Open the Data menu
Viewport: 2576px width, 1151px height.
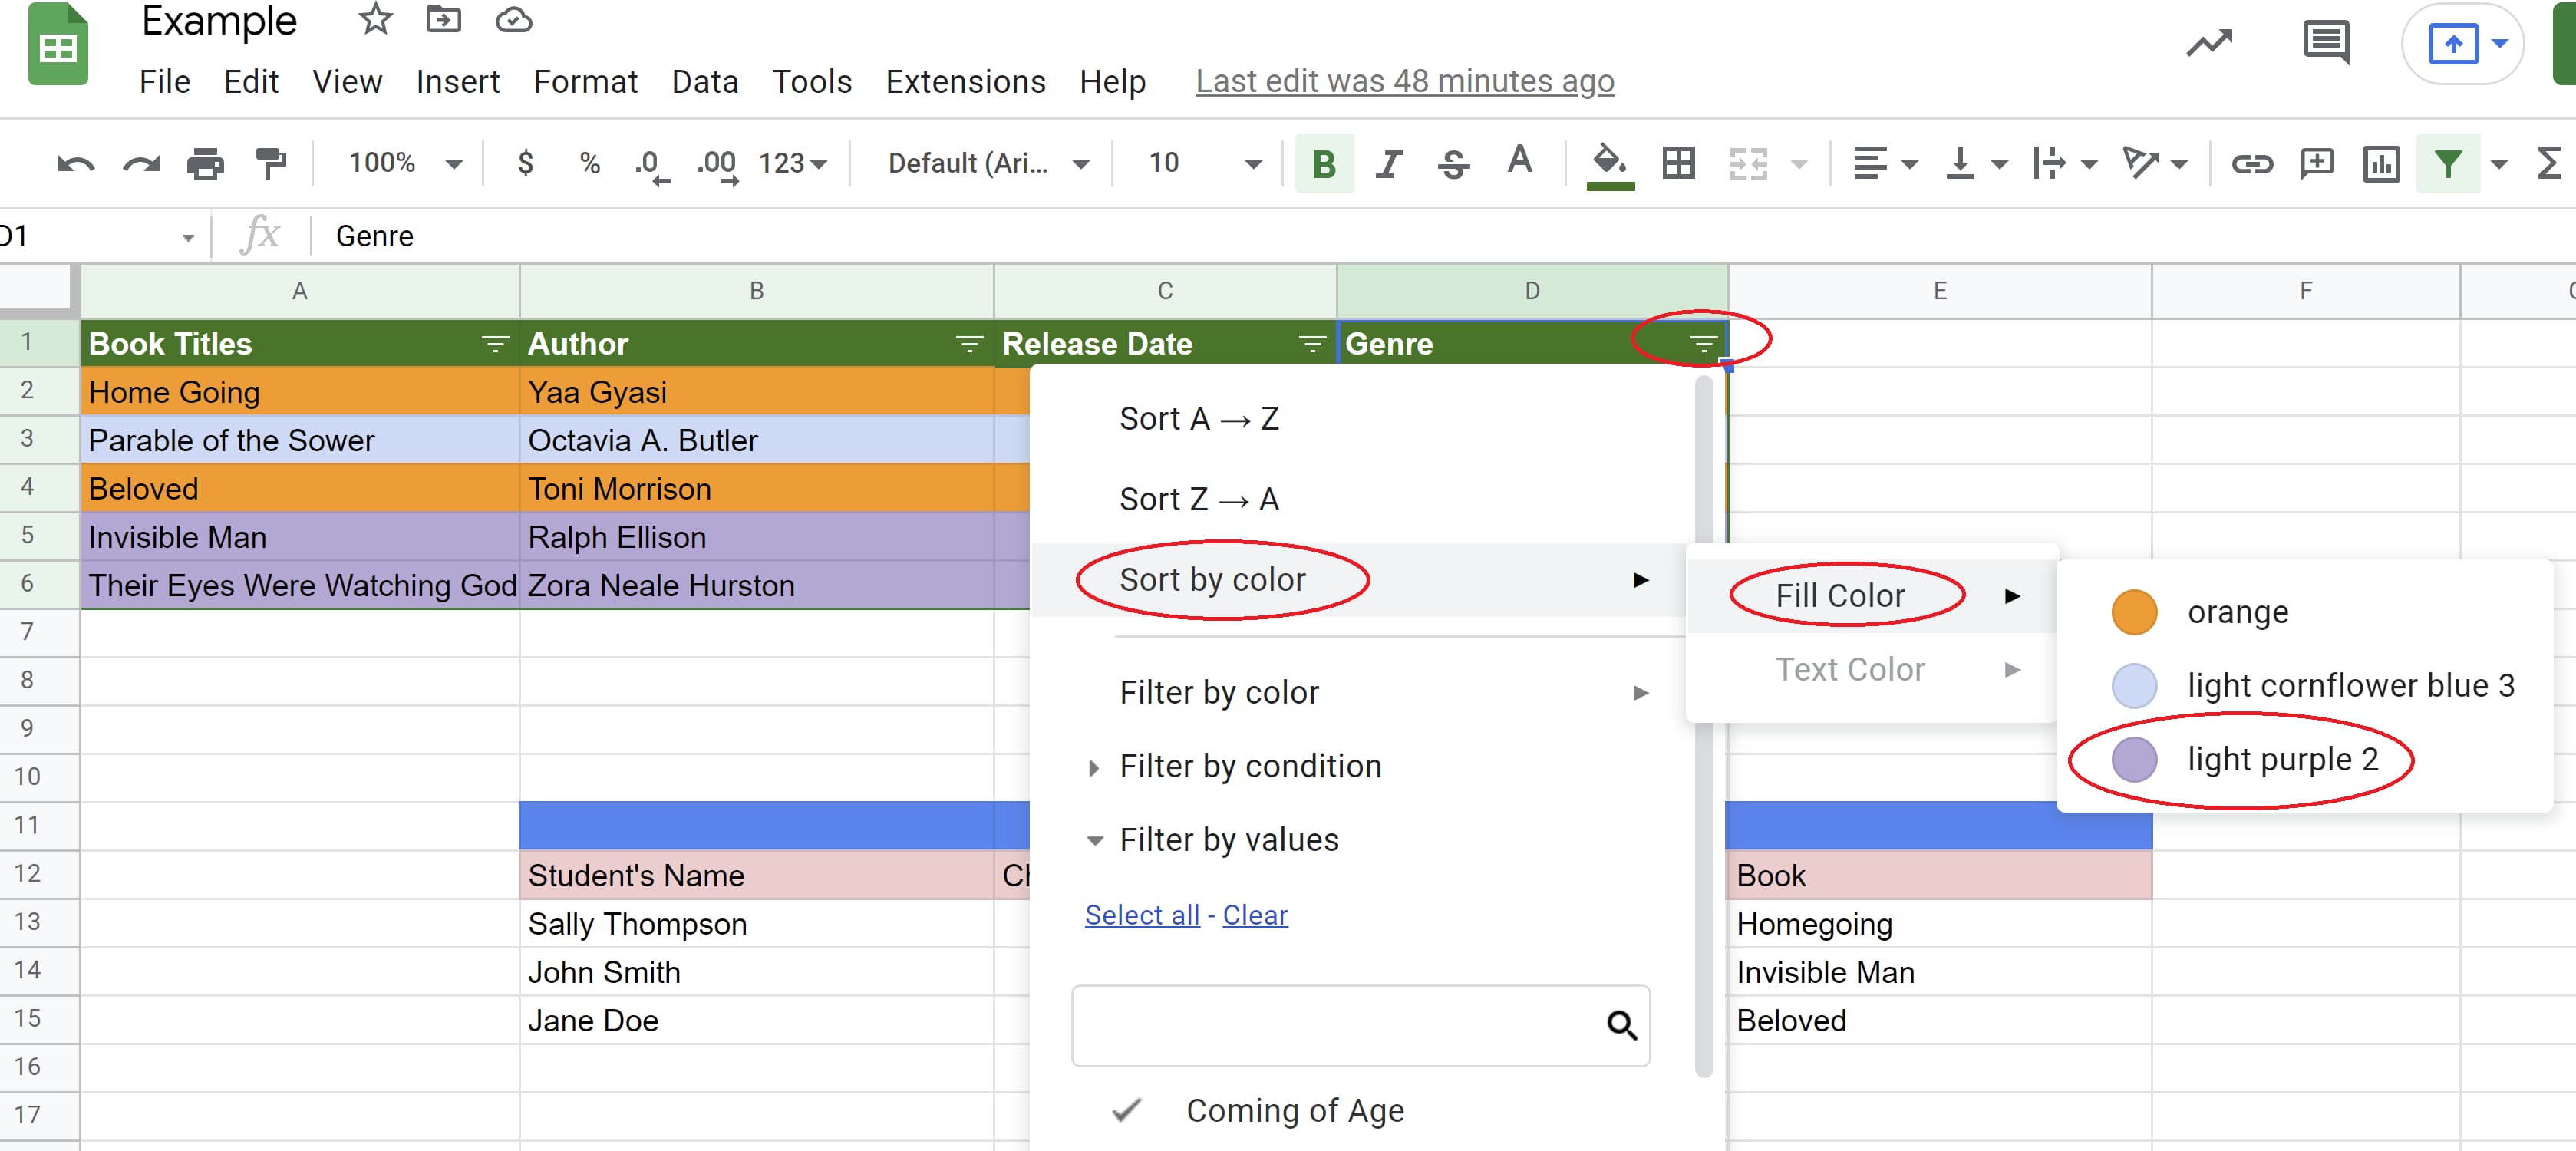coord(704,81)
